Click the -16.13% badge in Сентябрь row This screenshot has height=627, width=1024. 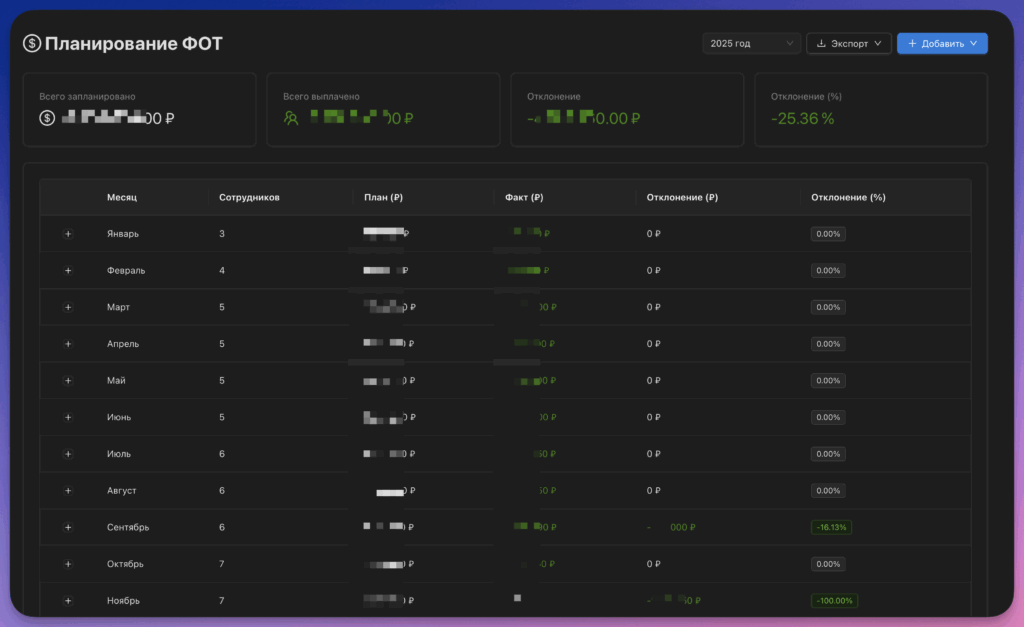[831, 527]
